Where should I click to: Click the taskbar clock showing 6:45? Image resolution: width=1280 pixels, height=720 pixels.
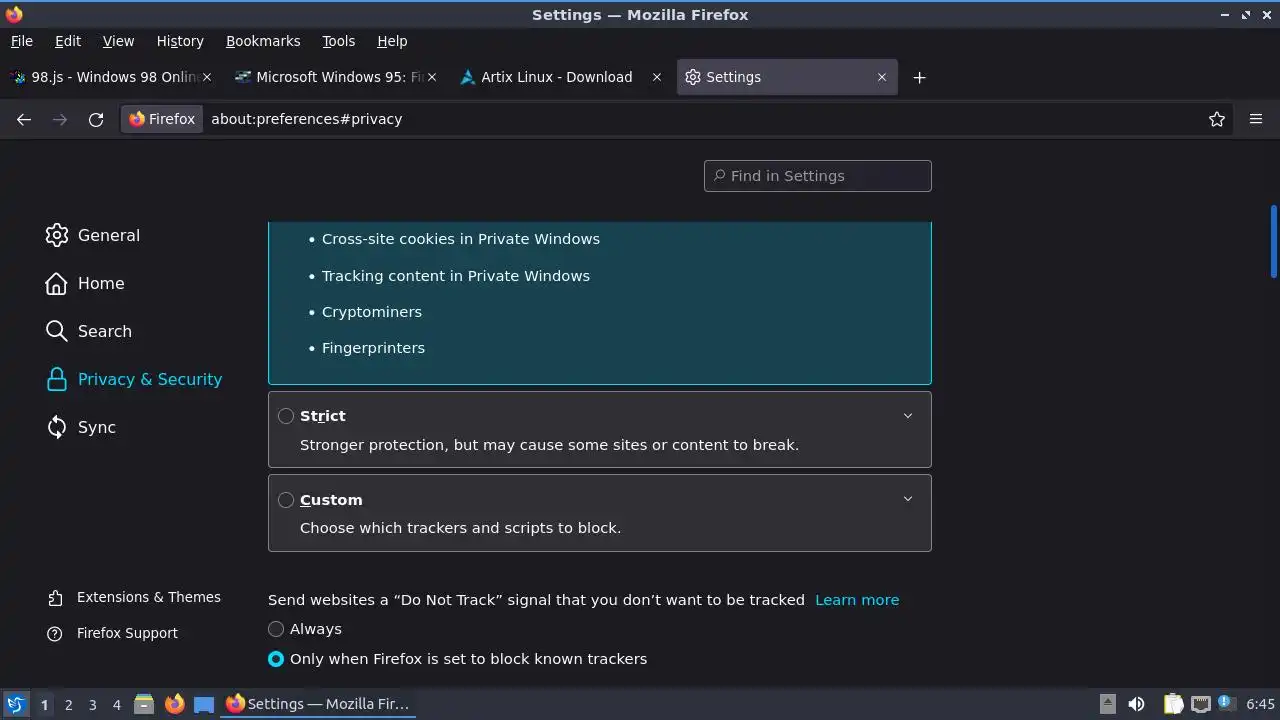[1260, 704]
